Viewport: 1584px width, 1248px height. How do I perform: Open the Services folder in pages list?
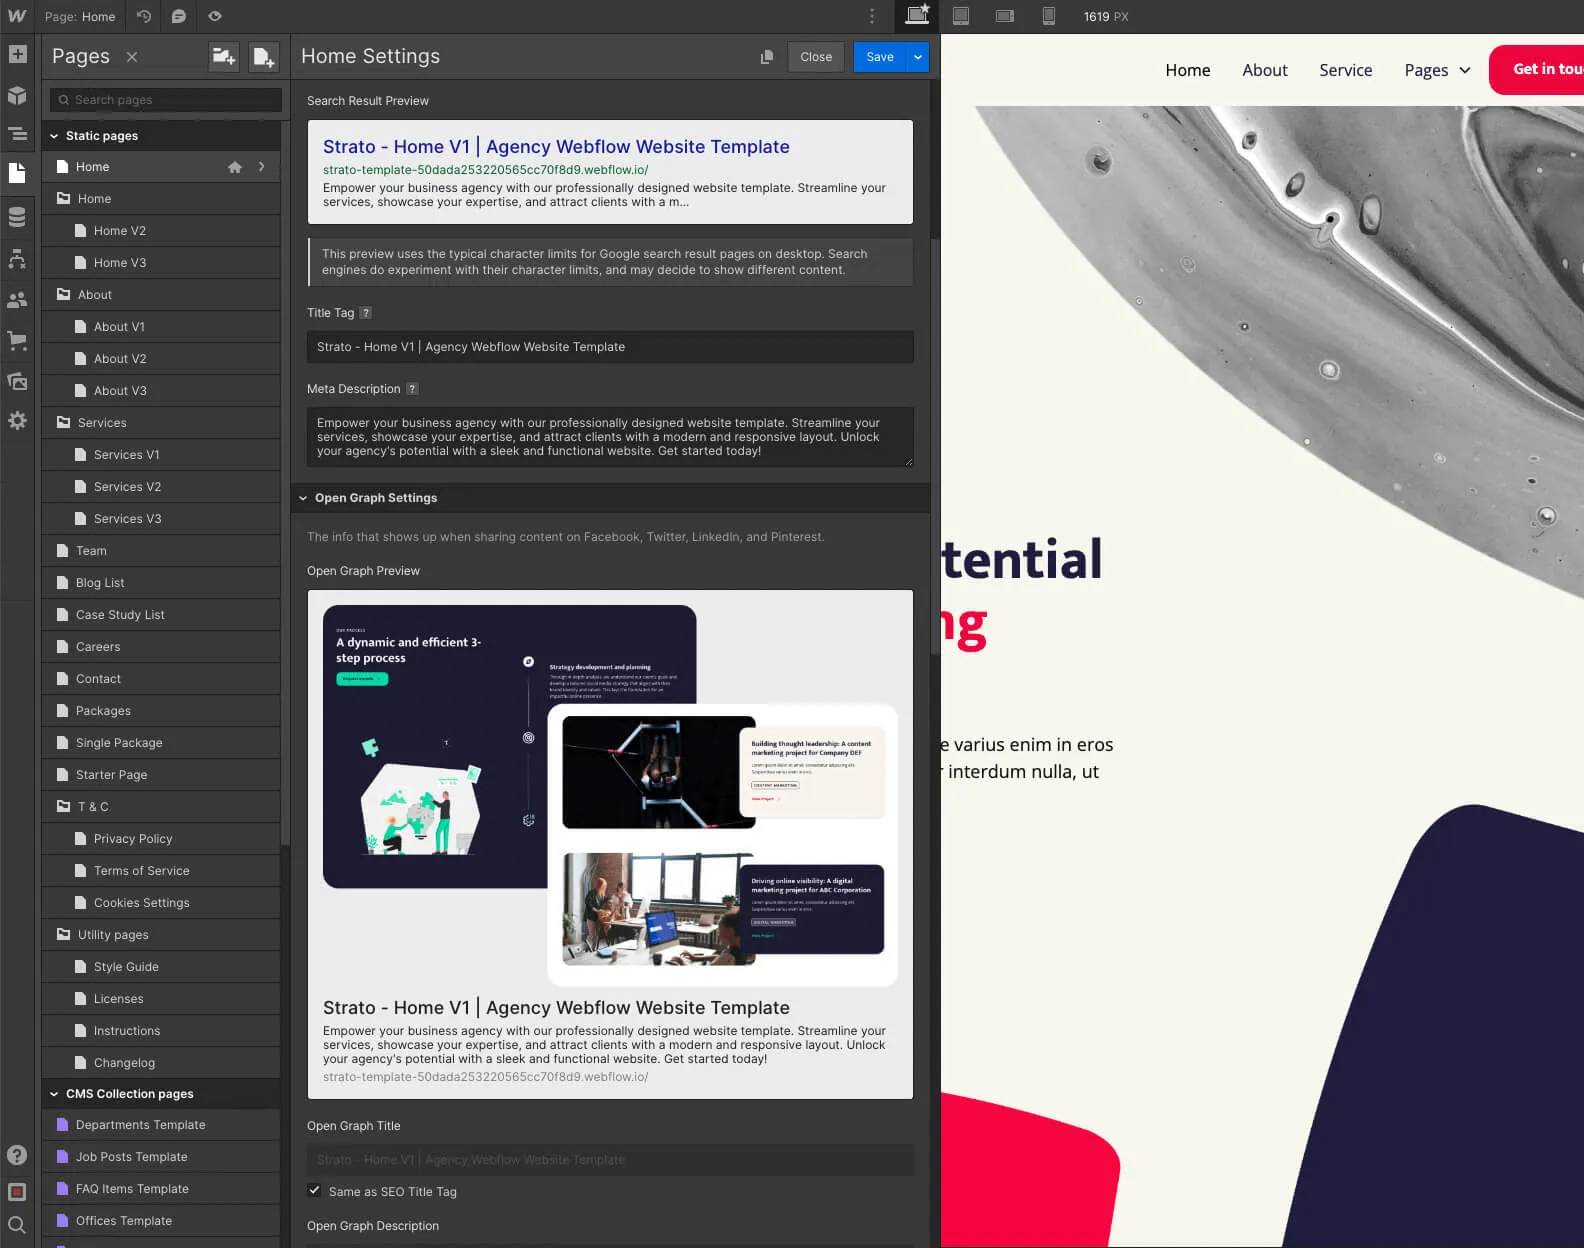click(x=161, y=423)
